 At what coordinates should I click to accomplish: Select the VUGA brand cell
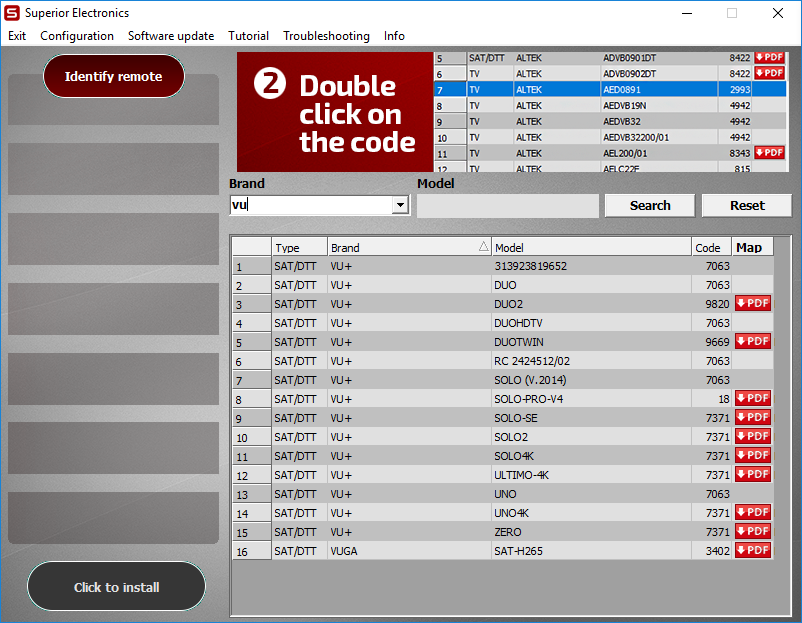[x=409, y=551]
